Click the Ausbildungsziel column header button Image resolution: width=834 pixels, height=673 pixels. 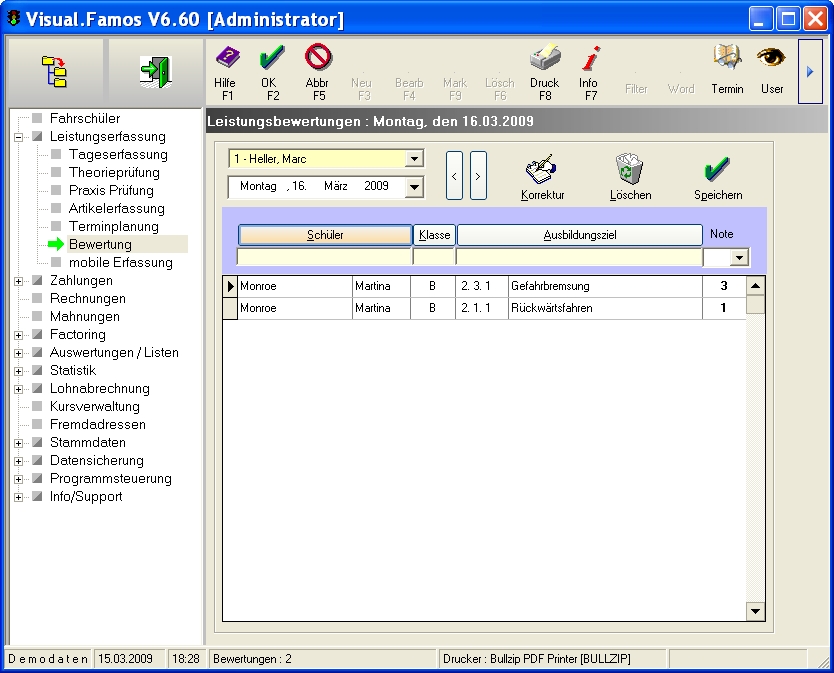pyautogui.click(x=579, y=235)
